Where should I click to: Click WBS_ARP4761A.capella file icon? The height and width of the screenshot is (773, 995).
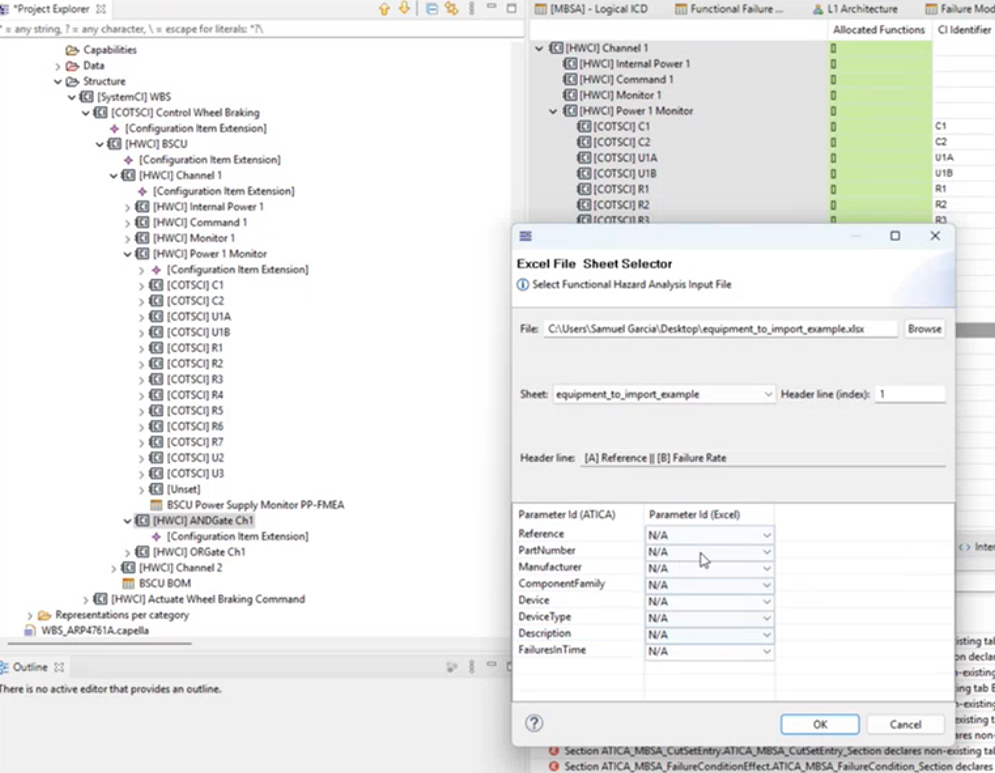point(30,630)
